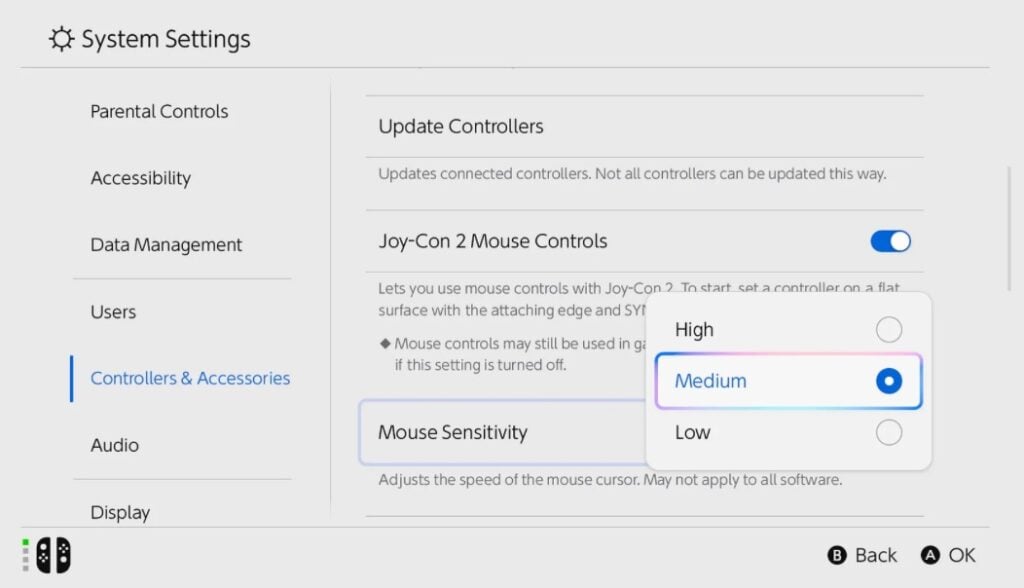Viewport: 1024px width, 588px height.
Task: Open the Mouse Sensitivity dropdown row
Action: [x=500, y=433]
